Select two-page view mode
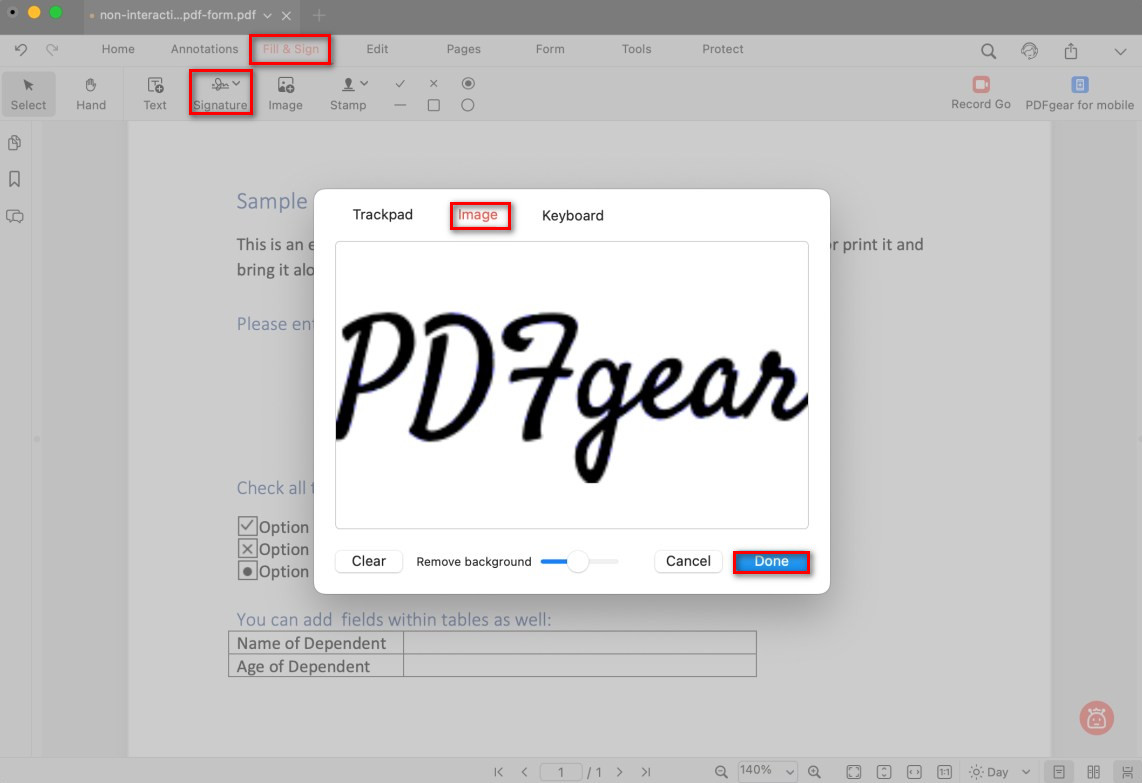 click(1093, 772)
